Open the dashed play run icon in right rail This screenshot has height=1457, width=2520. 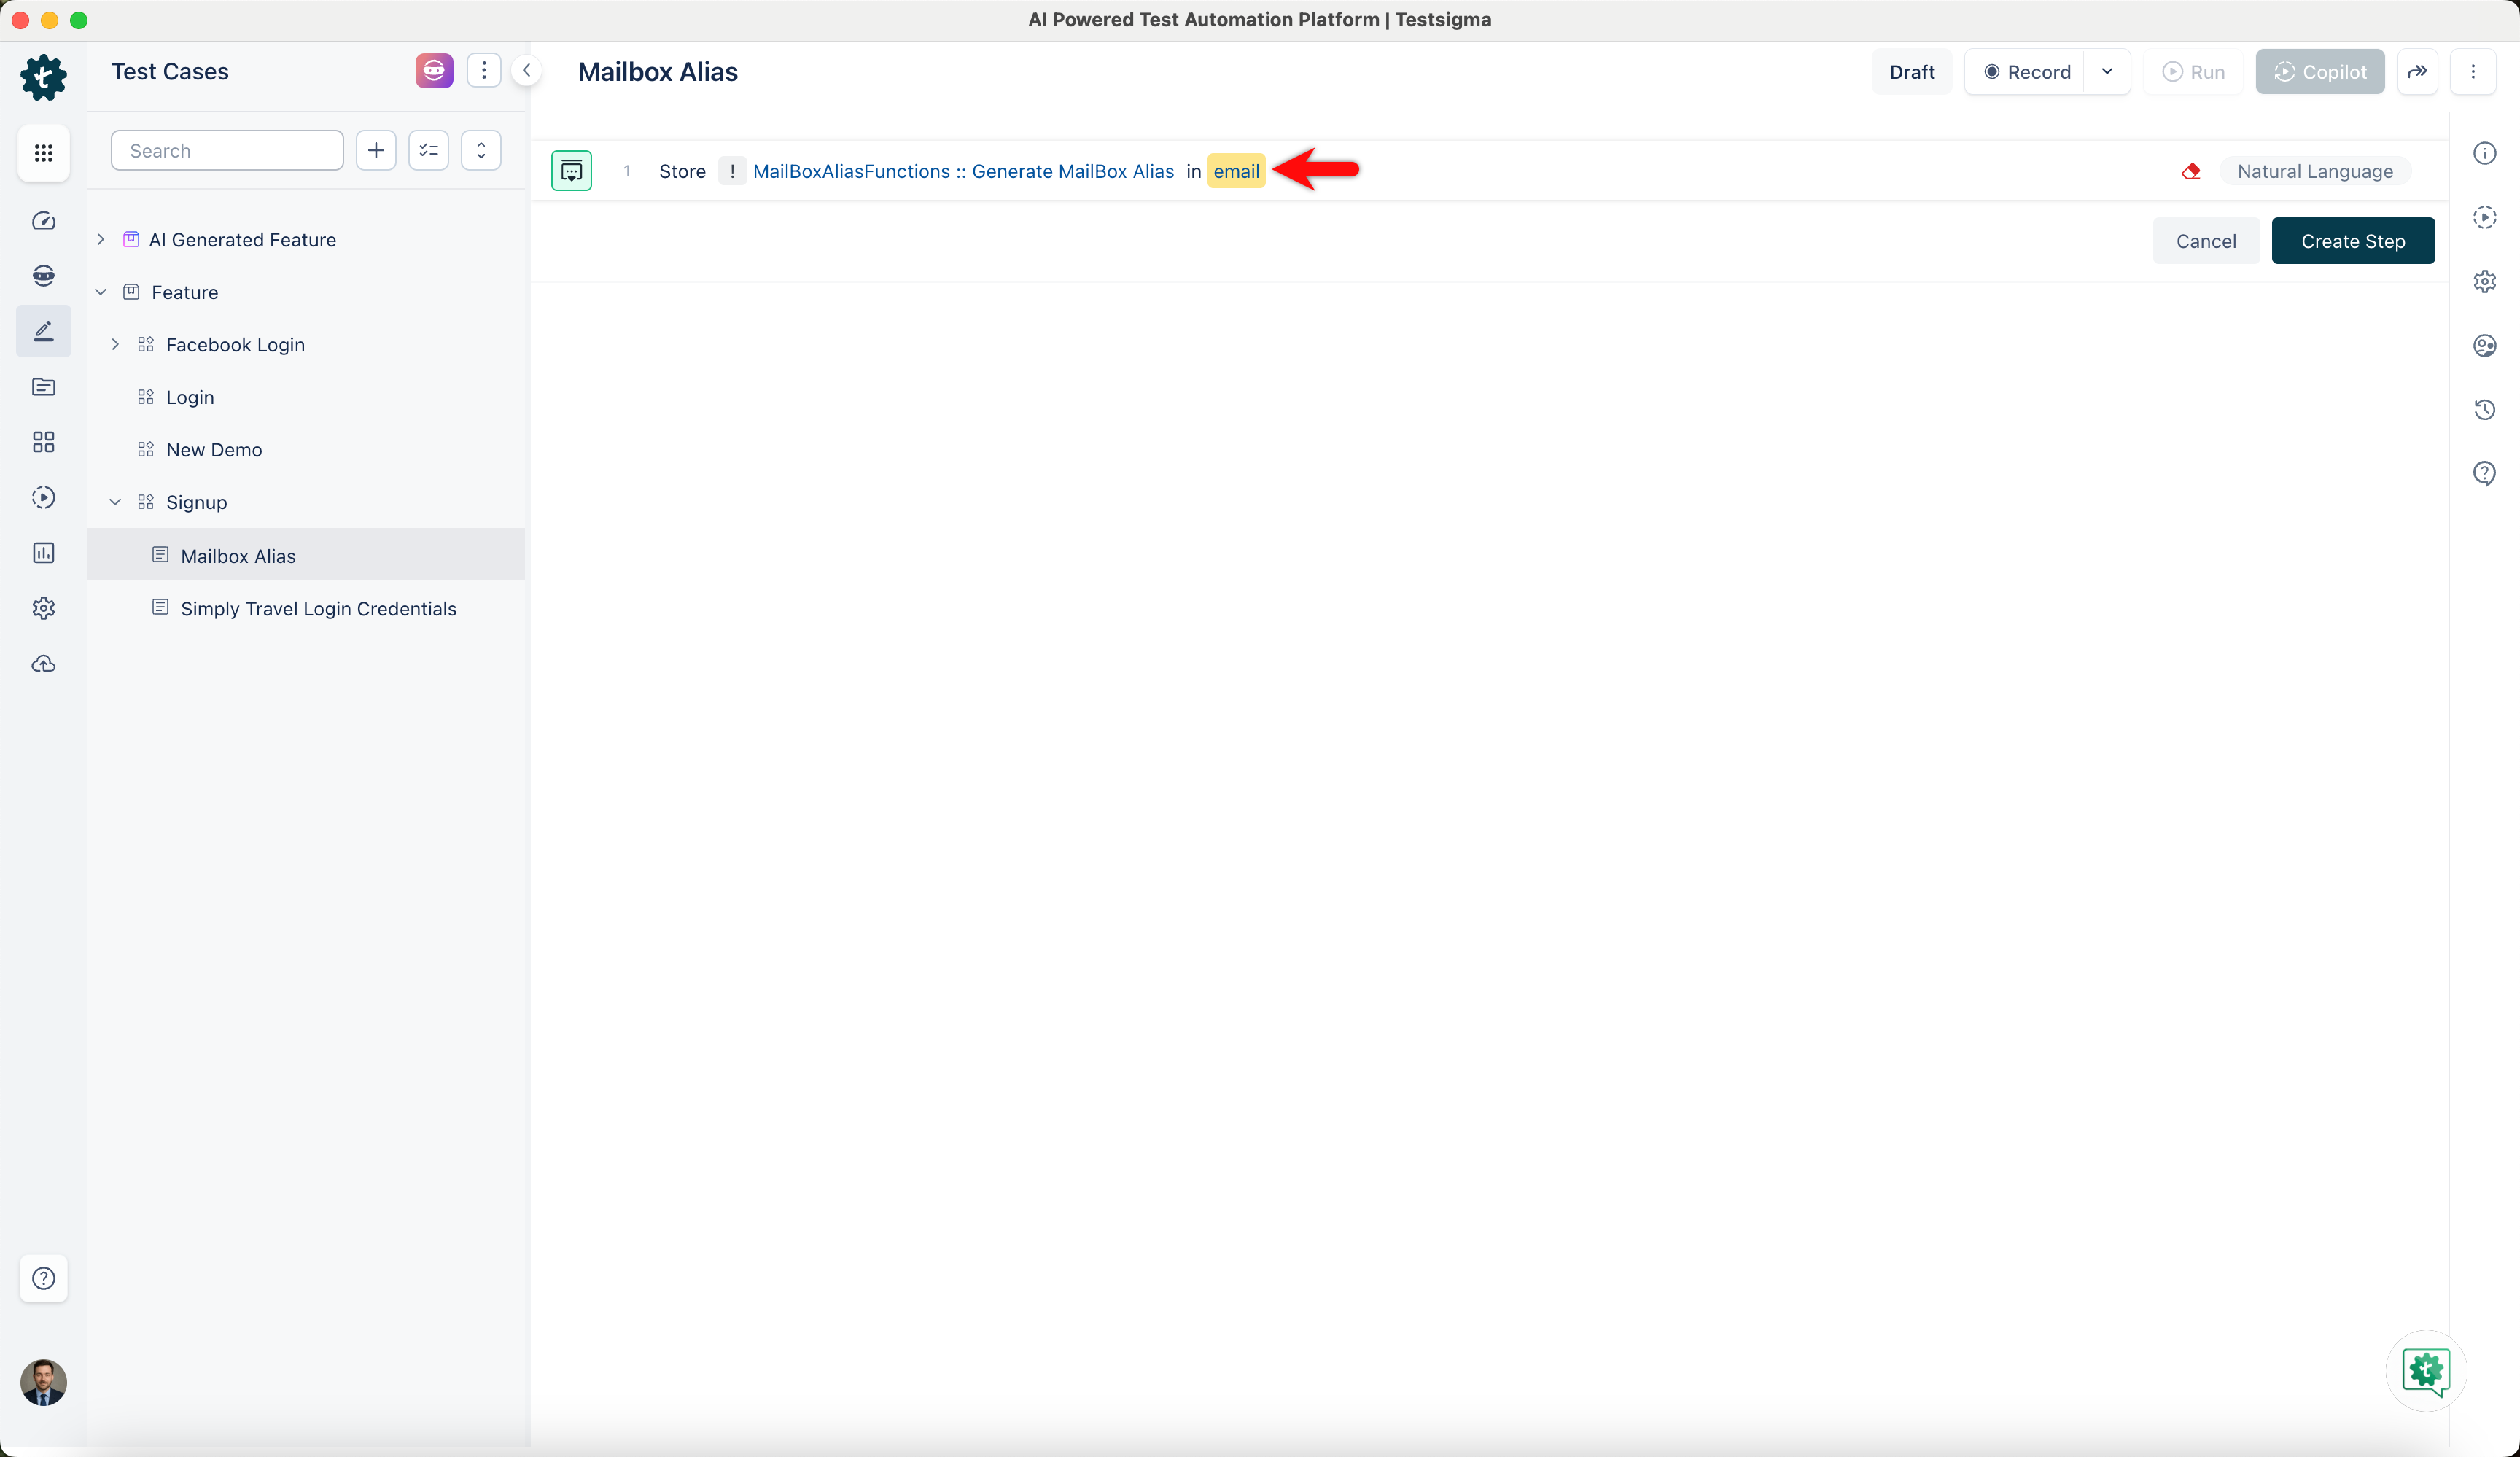pos(2484,217)
